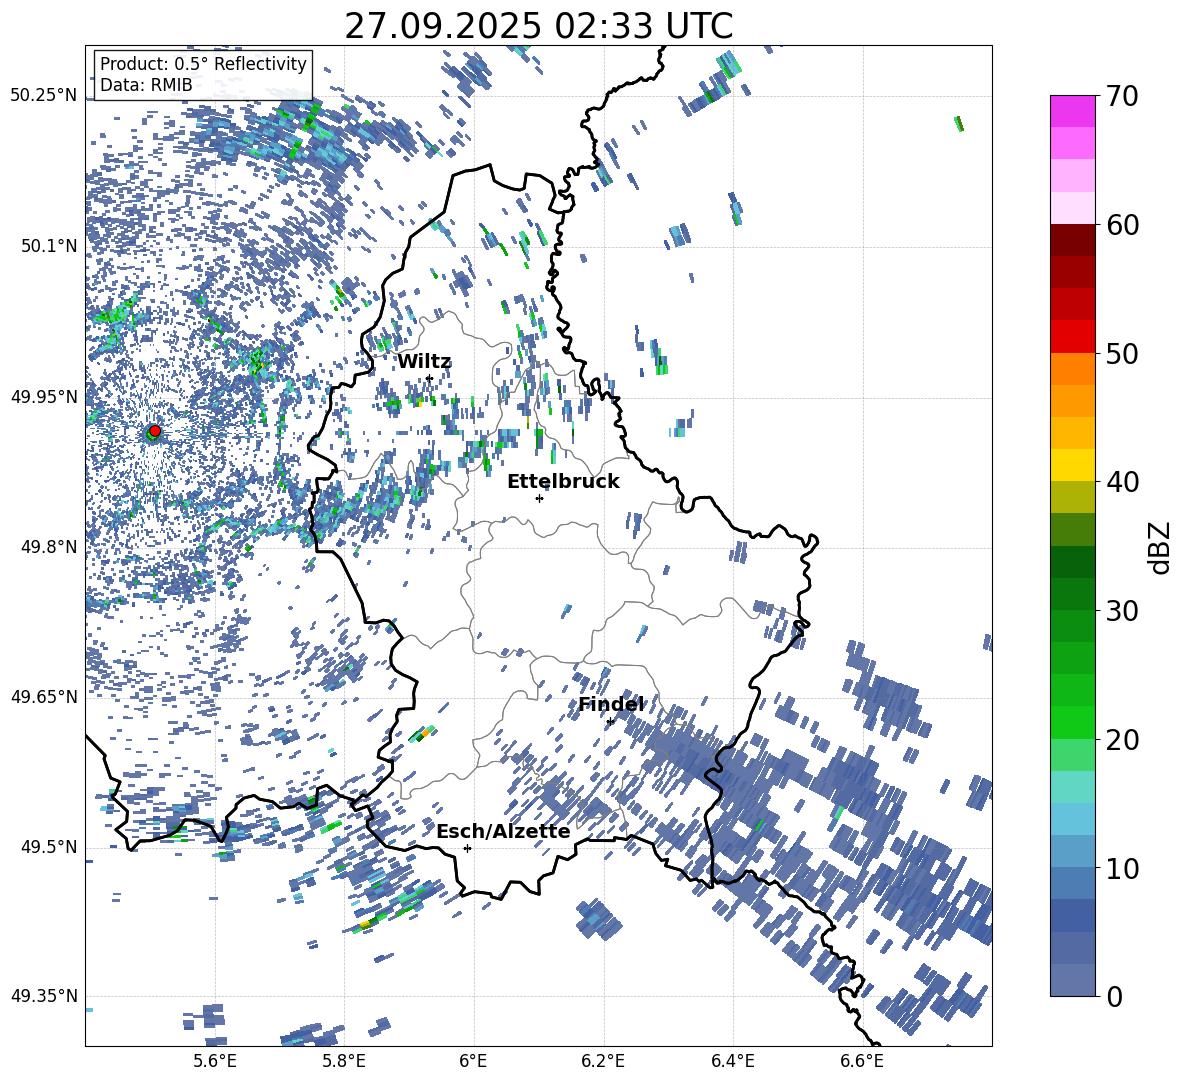
Task: Click the Data: RMIB text
Action: (x=146, y=85)
